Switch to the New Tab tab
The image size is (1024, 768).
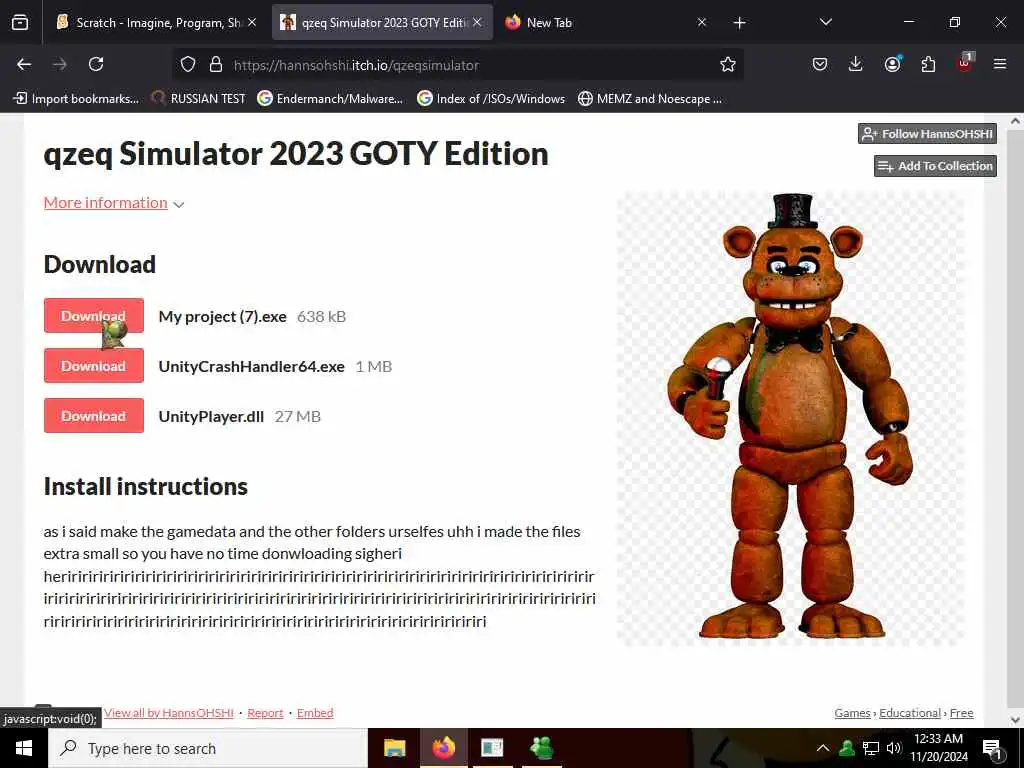[x=606, y=22]
